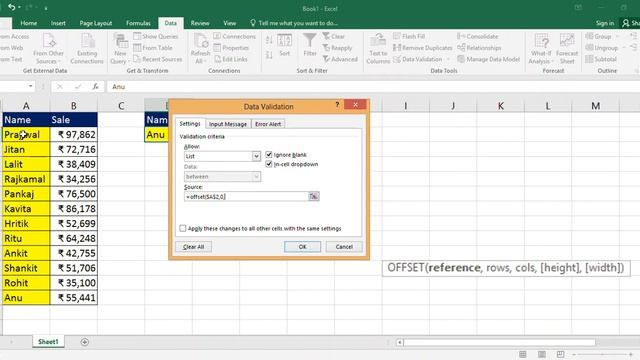Click the Refresh All icon
Viewport: 640px width, 360px height.
click(x=200, y=49)
